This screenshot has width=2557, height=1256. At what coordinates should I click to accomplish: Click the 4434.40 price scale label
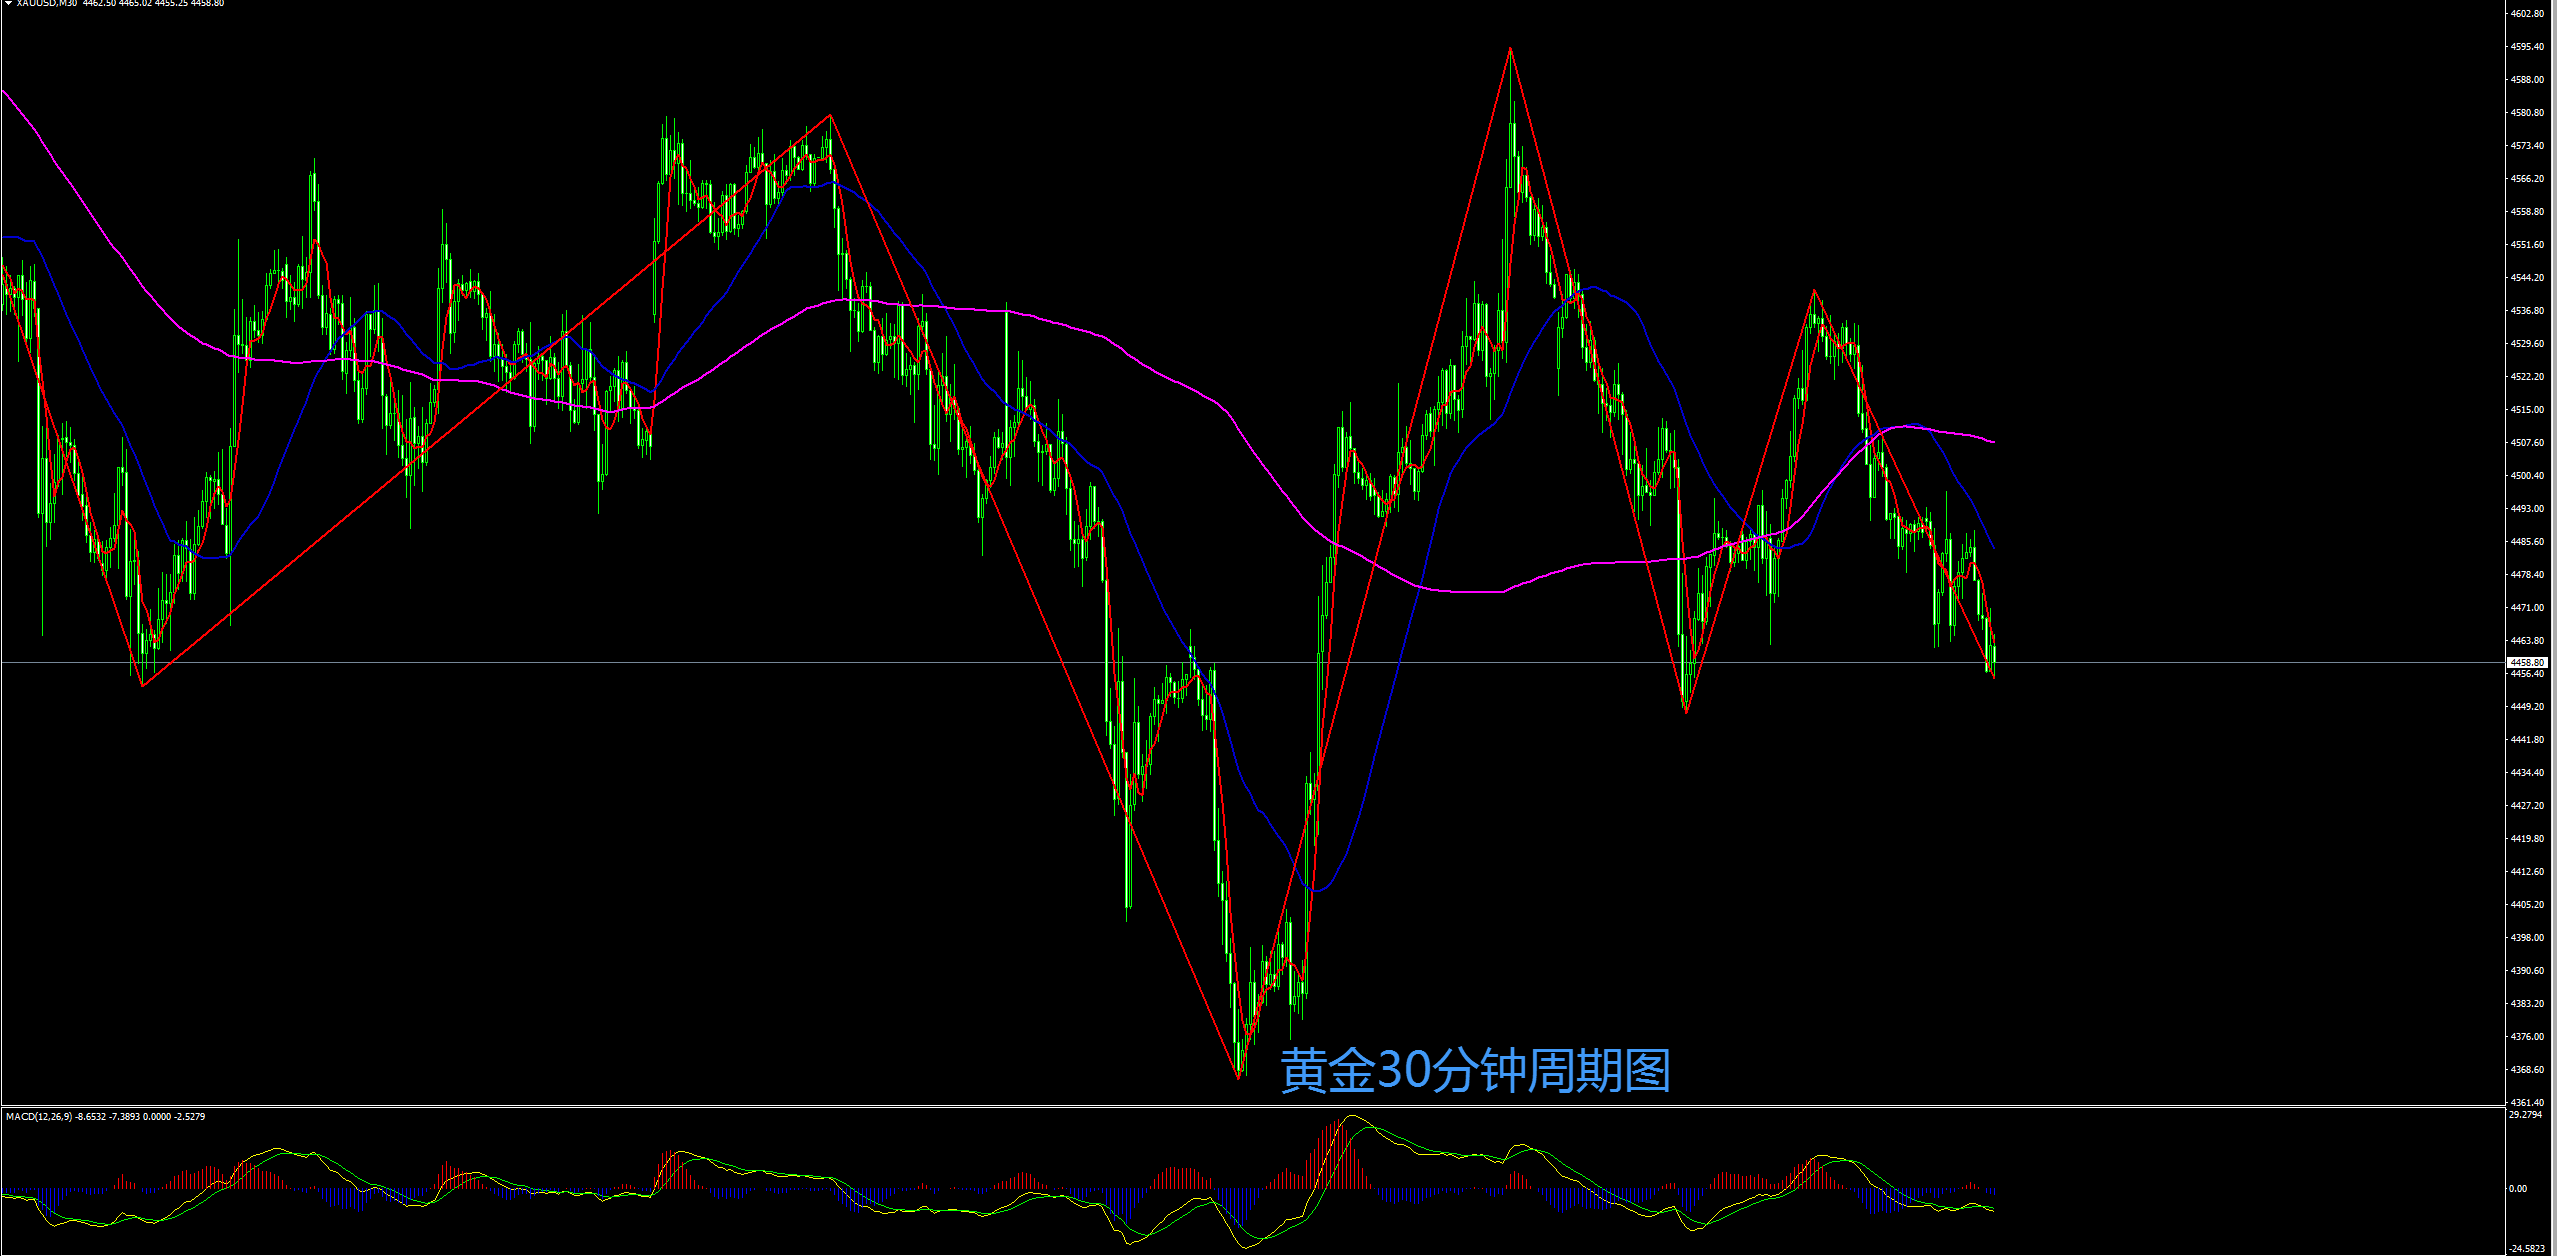click(2527, 772)
